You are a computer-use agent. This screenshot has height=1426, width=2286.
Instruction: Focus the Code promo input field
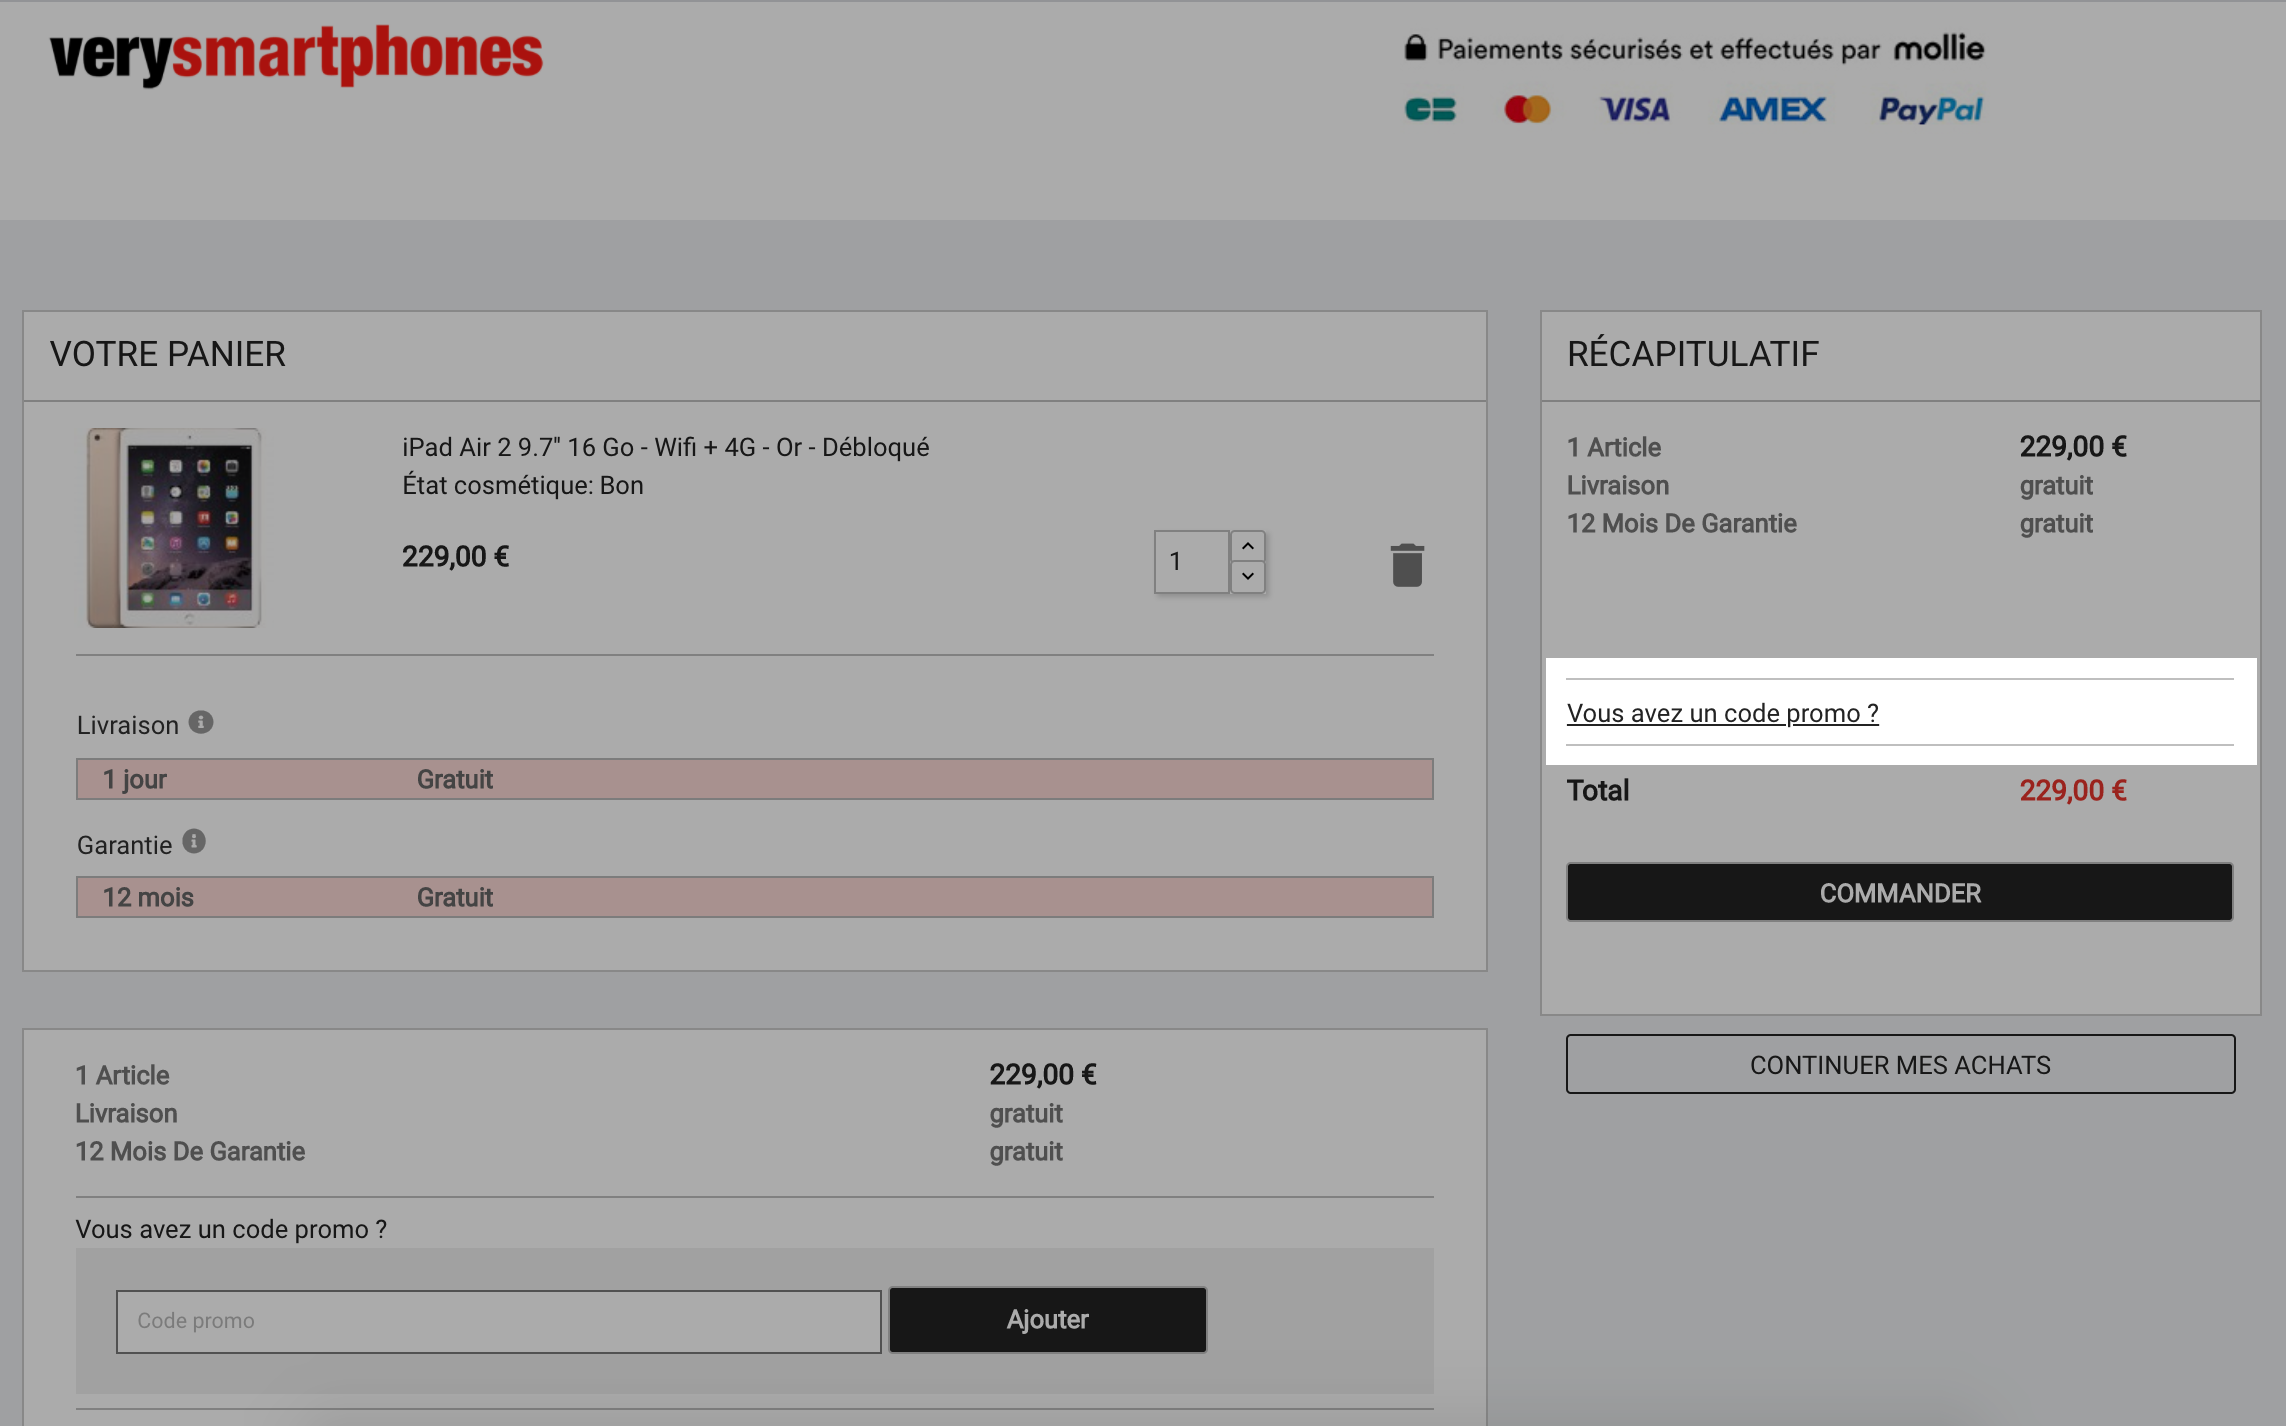[498, 1321]
